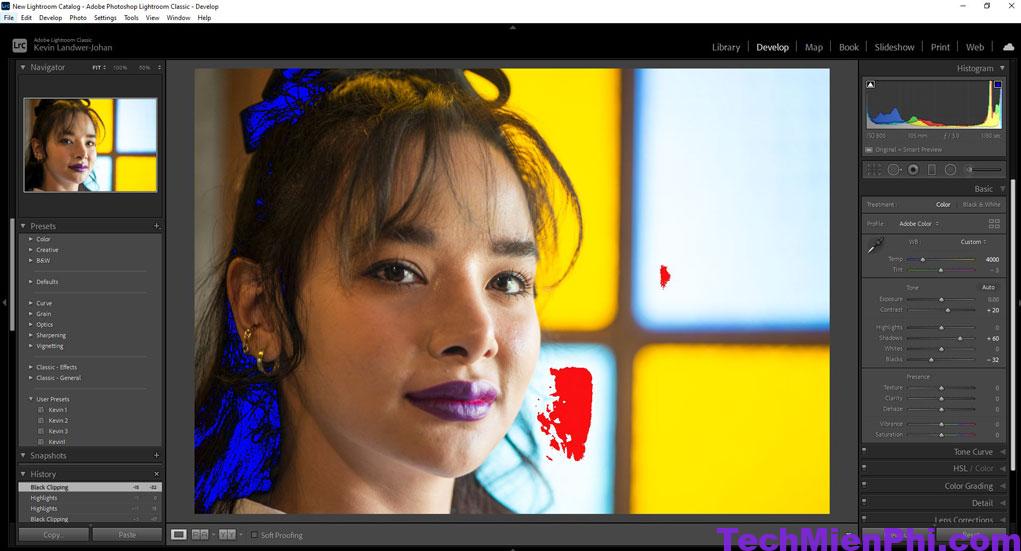Create a new snapshot with plus icon
1021x551 pixels.
tap(156, 455)
